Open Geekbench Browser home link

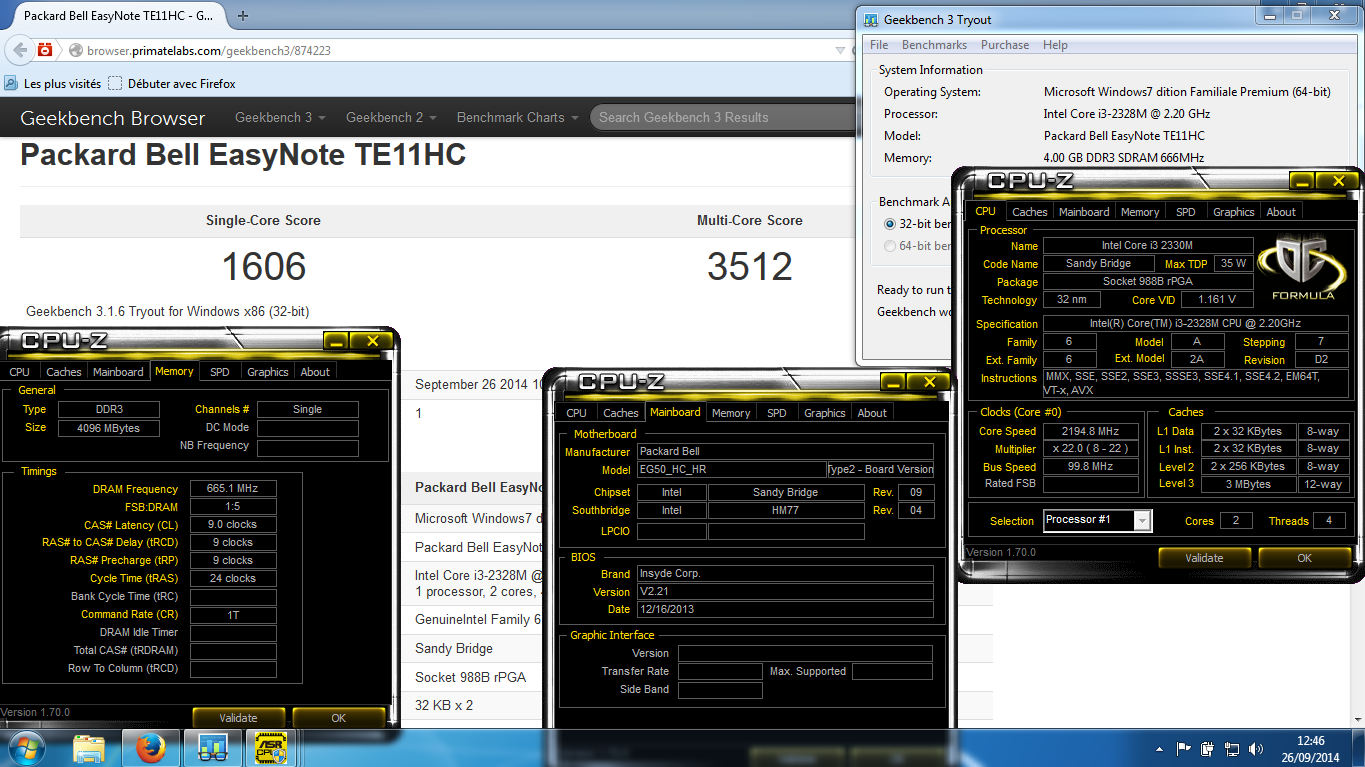click(112, 118)
